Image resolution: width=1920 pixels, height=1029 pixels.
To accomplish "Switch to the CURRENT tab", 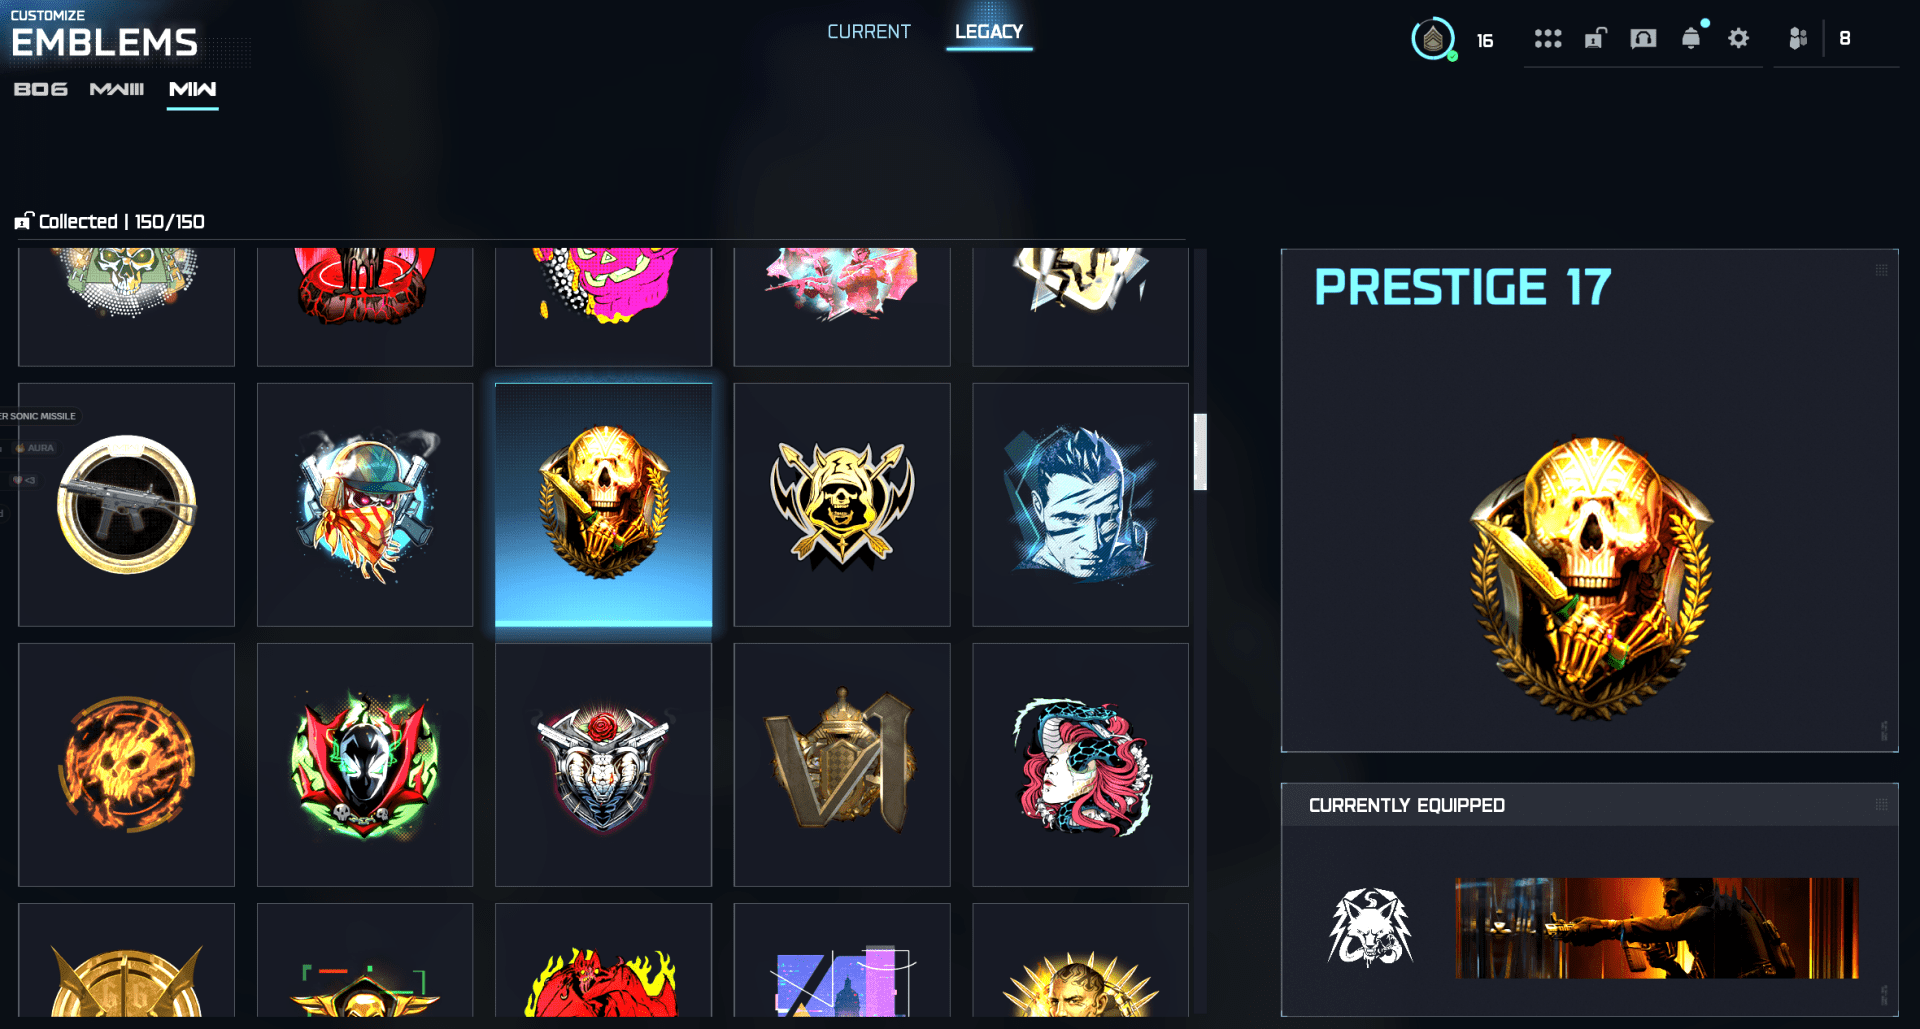I will click(x=869, y=32).
